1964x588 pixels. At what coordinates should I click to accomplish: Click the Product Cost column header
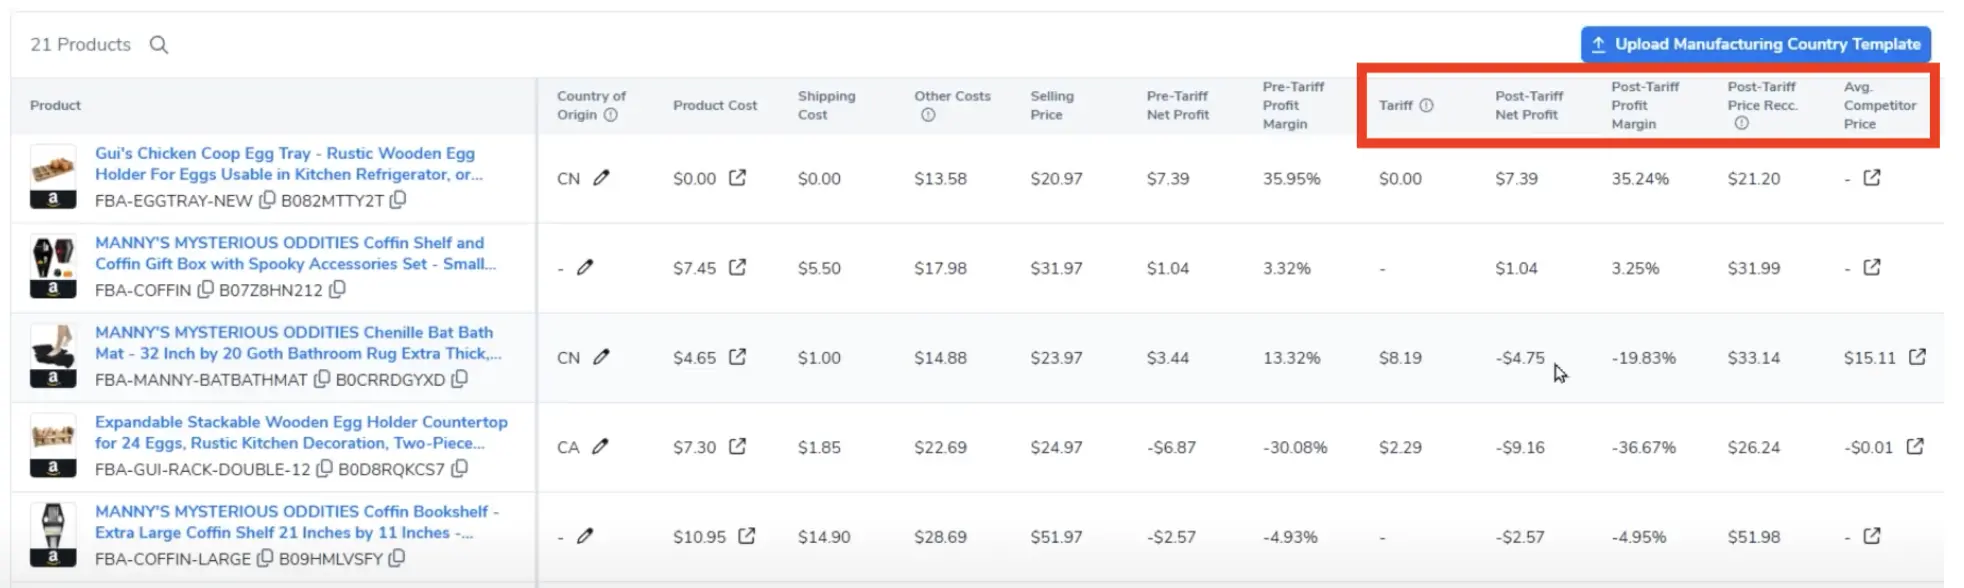coord(715,105)
